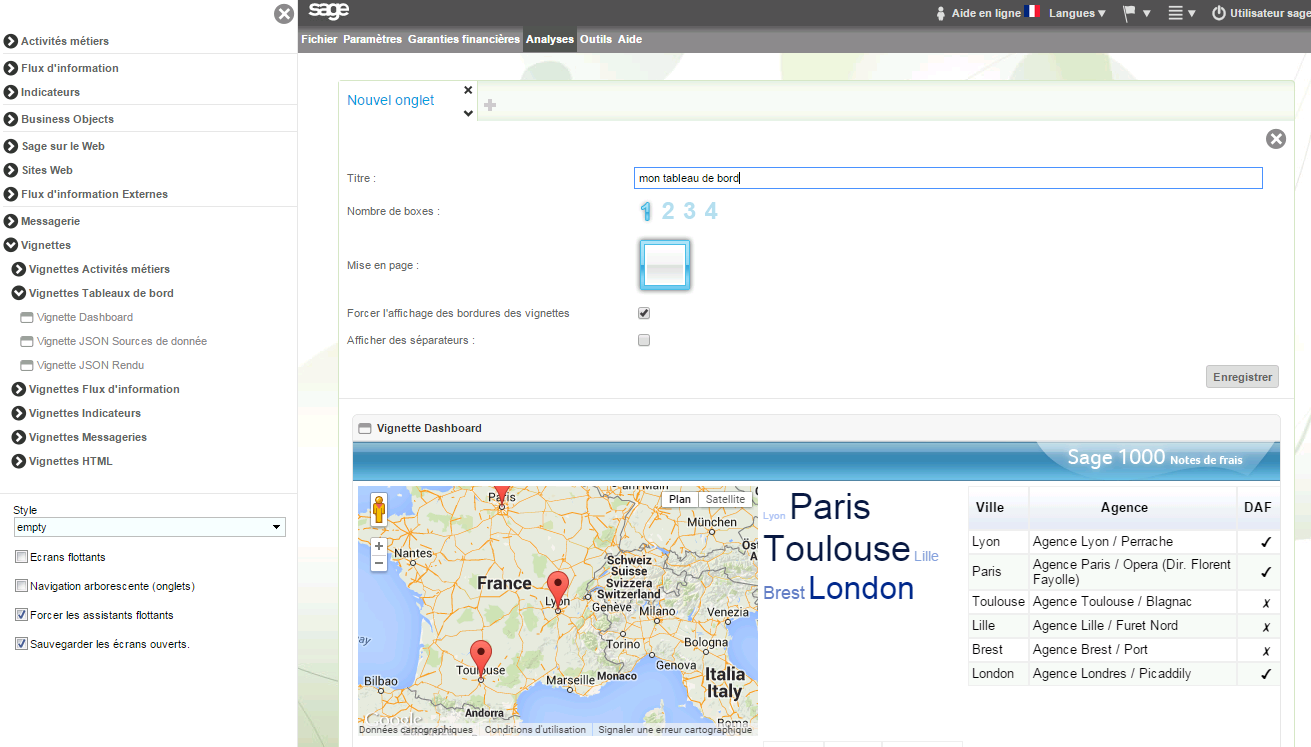This screenshot has height=747, width=1311.
Task: Expand Sites Web section
Action: (x=11, y=170)
